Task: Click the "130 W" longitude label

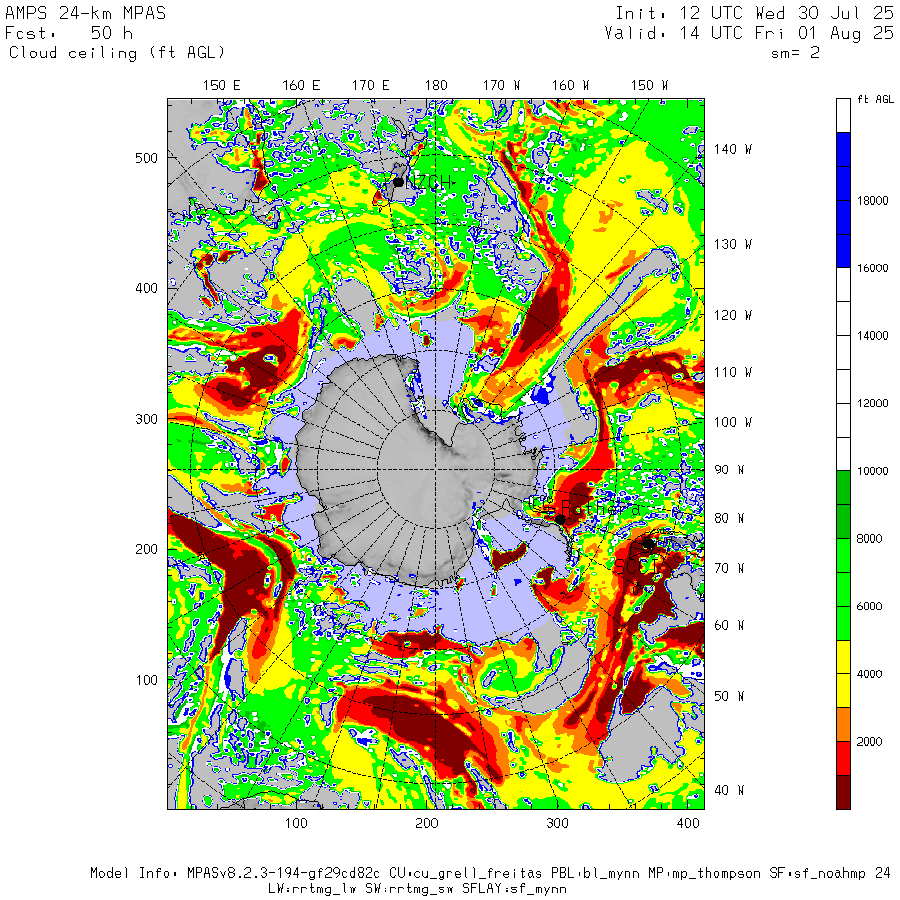Action: click(x=733, y=245)
